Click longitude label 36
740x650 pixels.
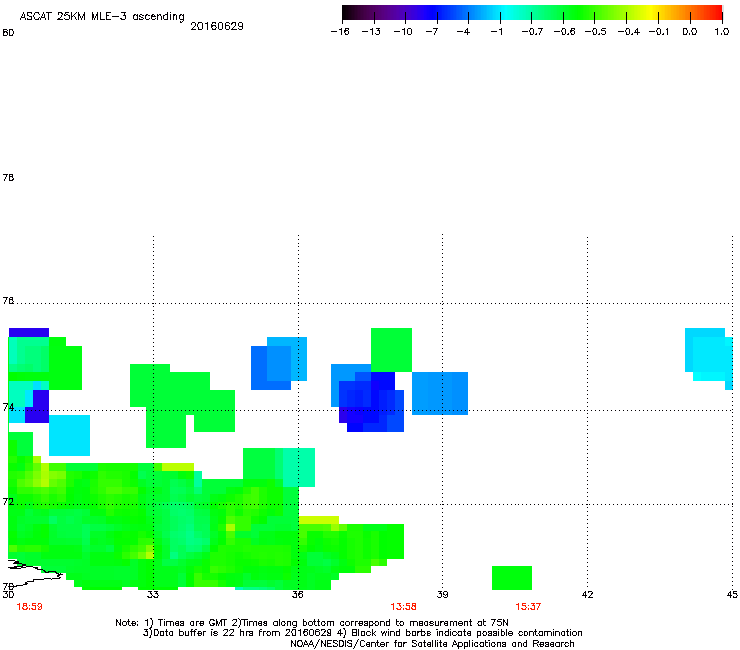pos(297,594)
